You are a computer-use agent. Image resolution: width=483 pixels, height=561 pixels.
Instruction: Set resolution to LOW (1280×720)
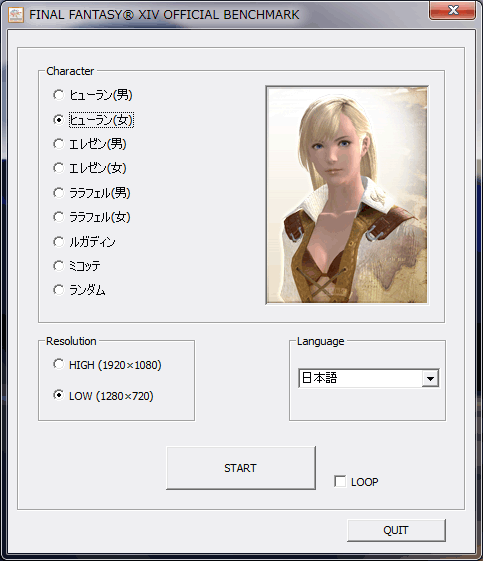[x=58, y=395]
